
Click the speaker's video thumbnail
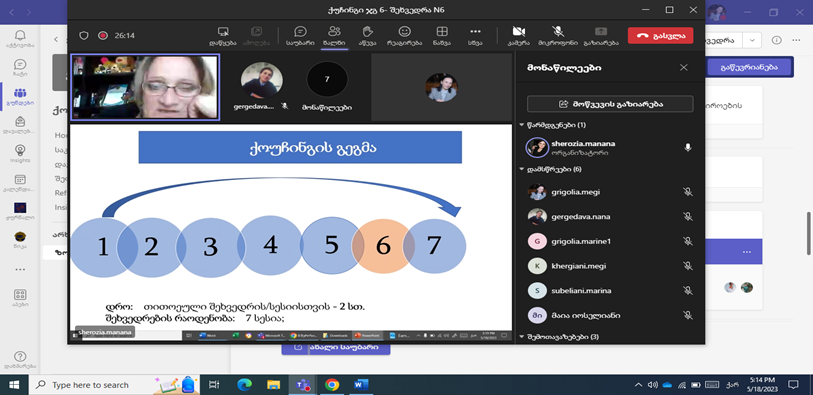145,87
